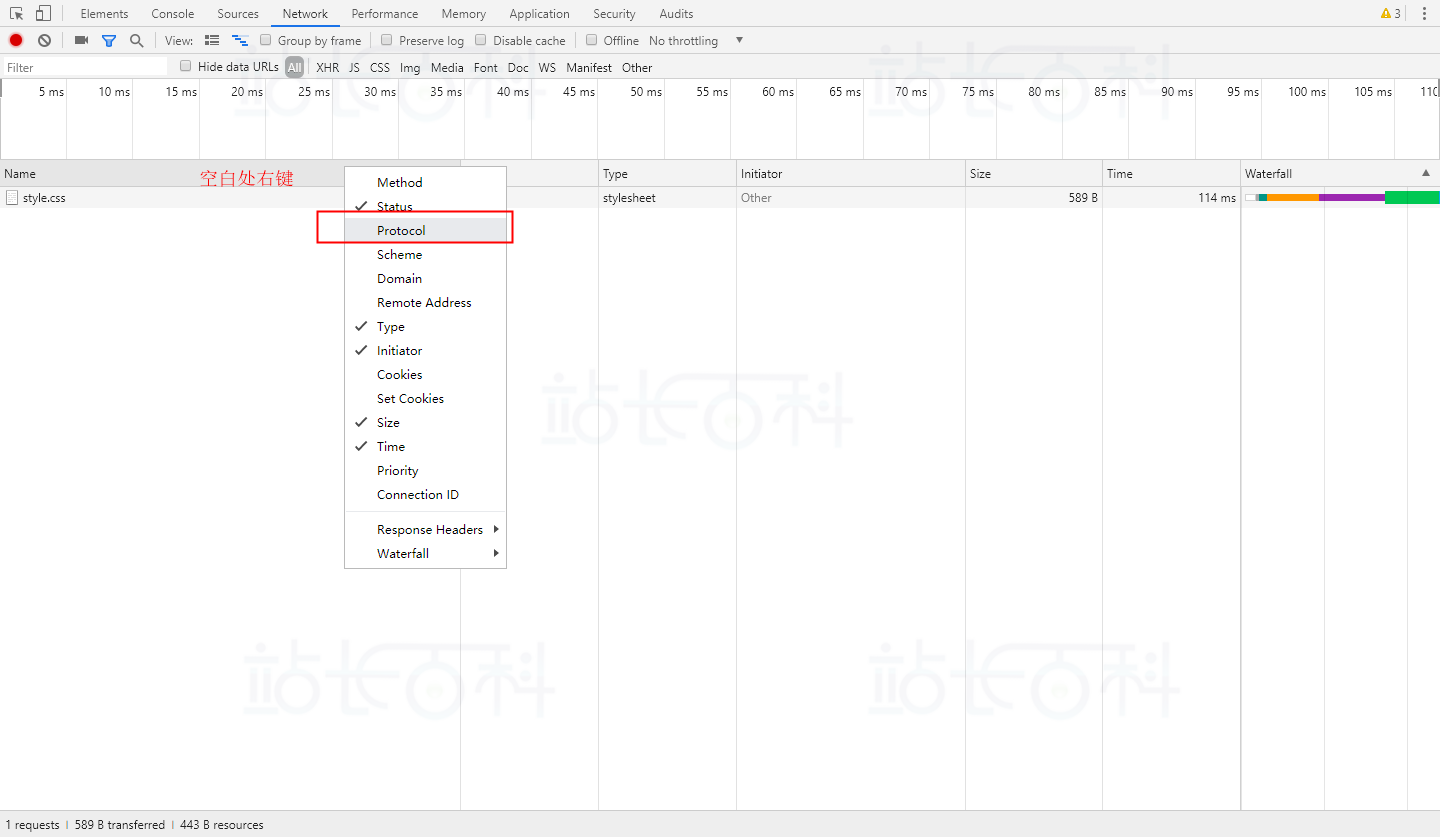Open the Audits tab
The image size is (1440, 837).
676,14
